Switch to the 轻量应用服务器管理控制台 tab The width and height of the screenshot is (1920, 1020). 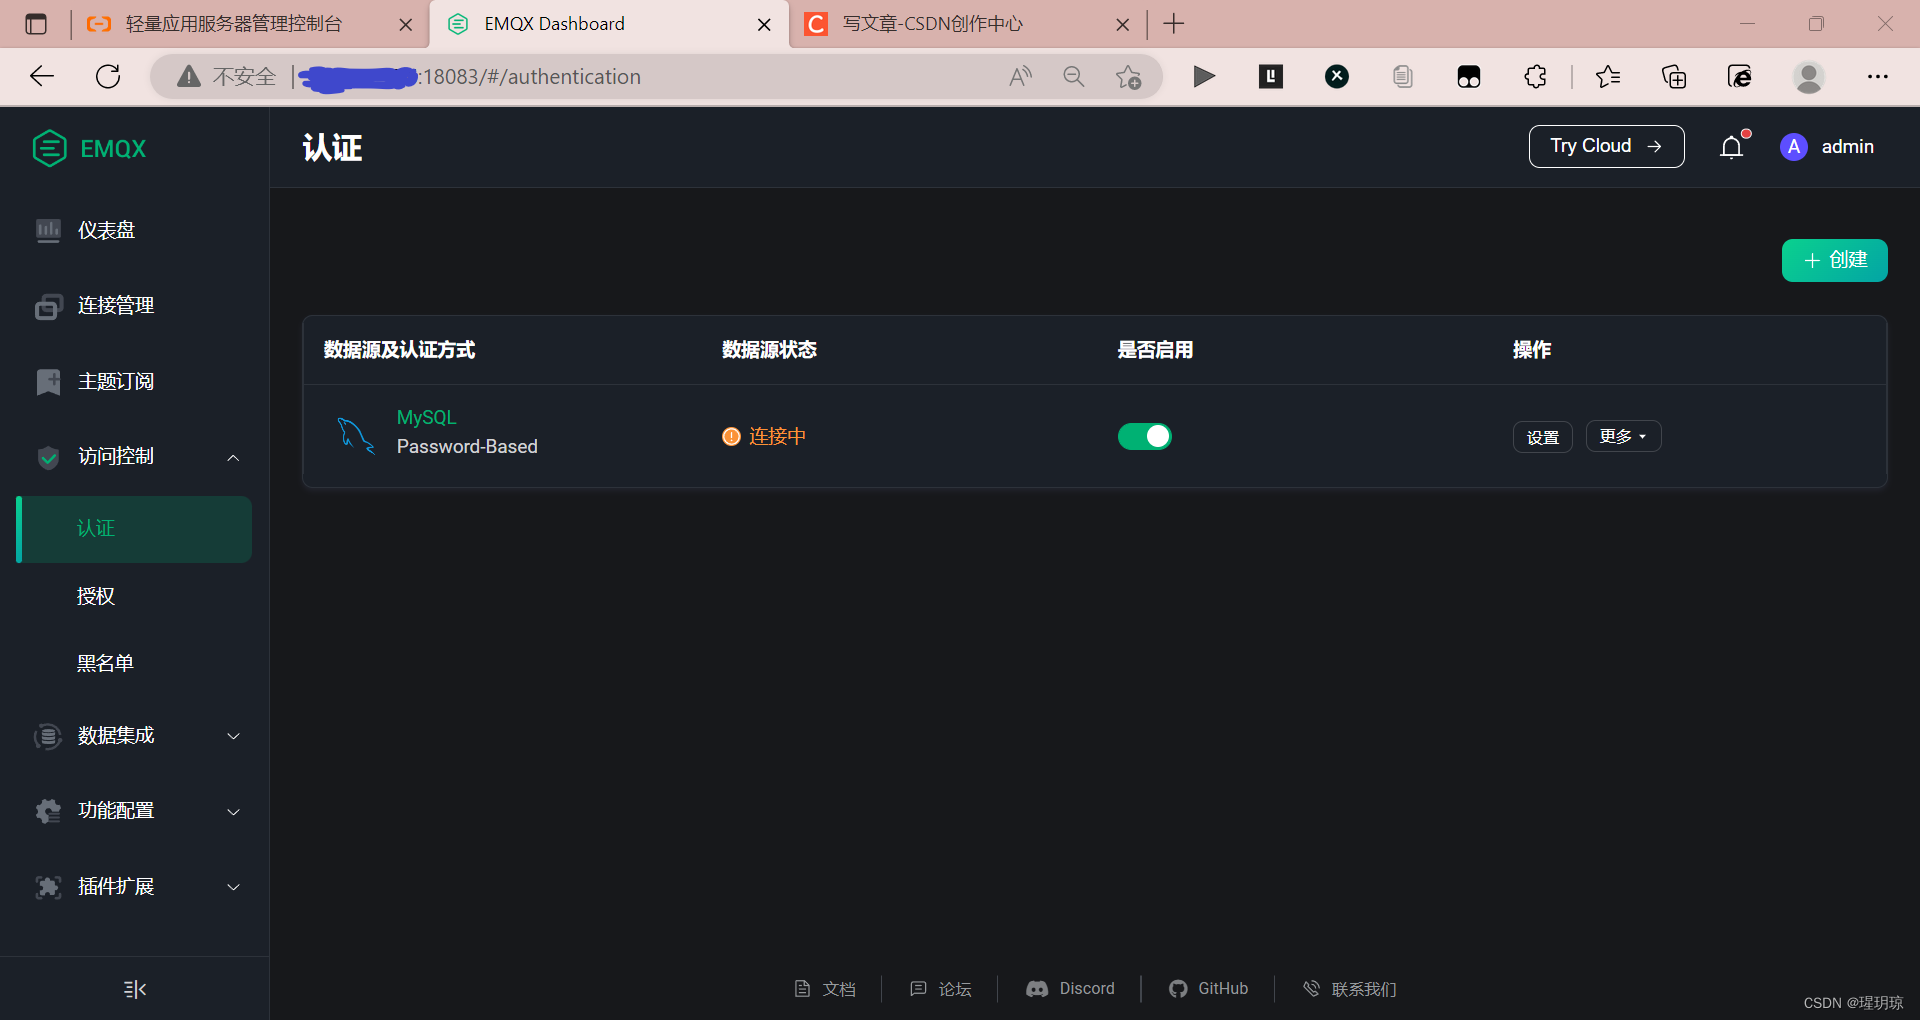[250, 24]
